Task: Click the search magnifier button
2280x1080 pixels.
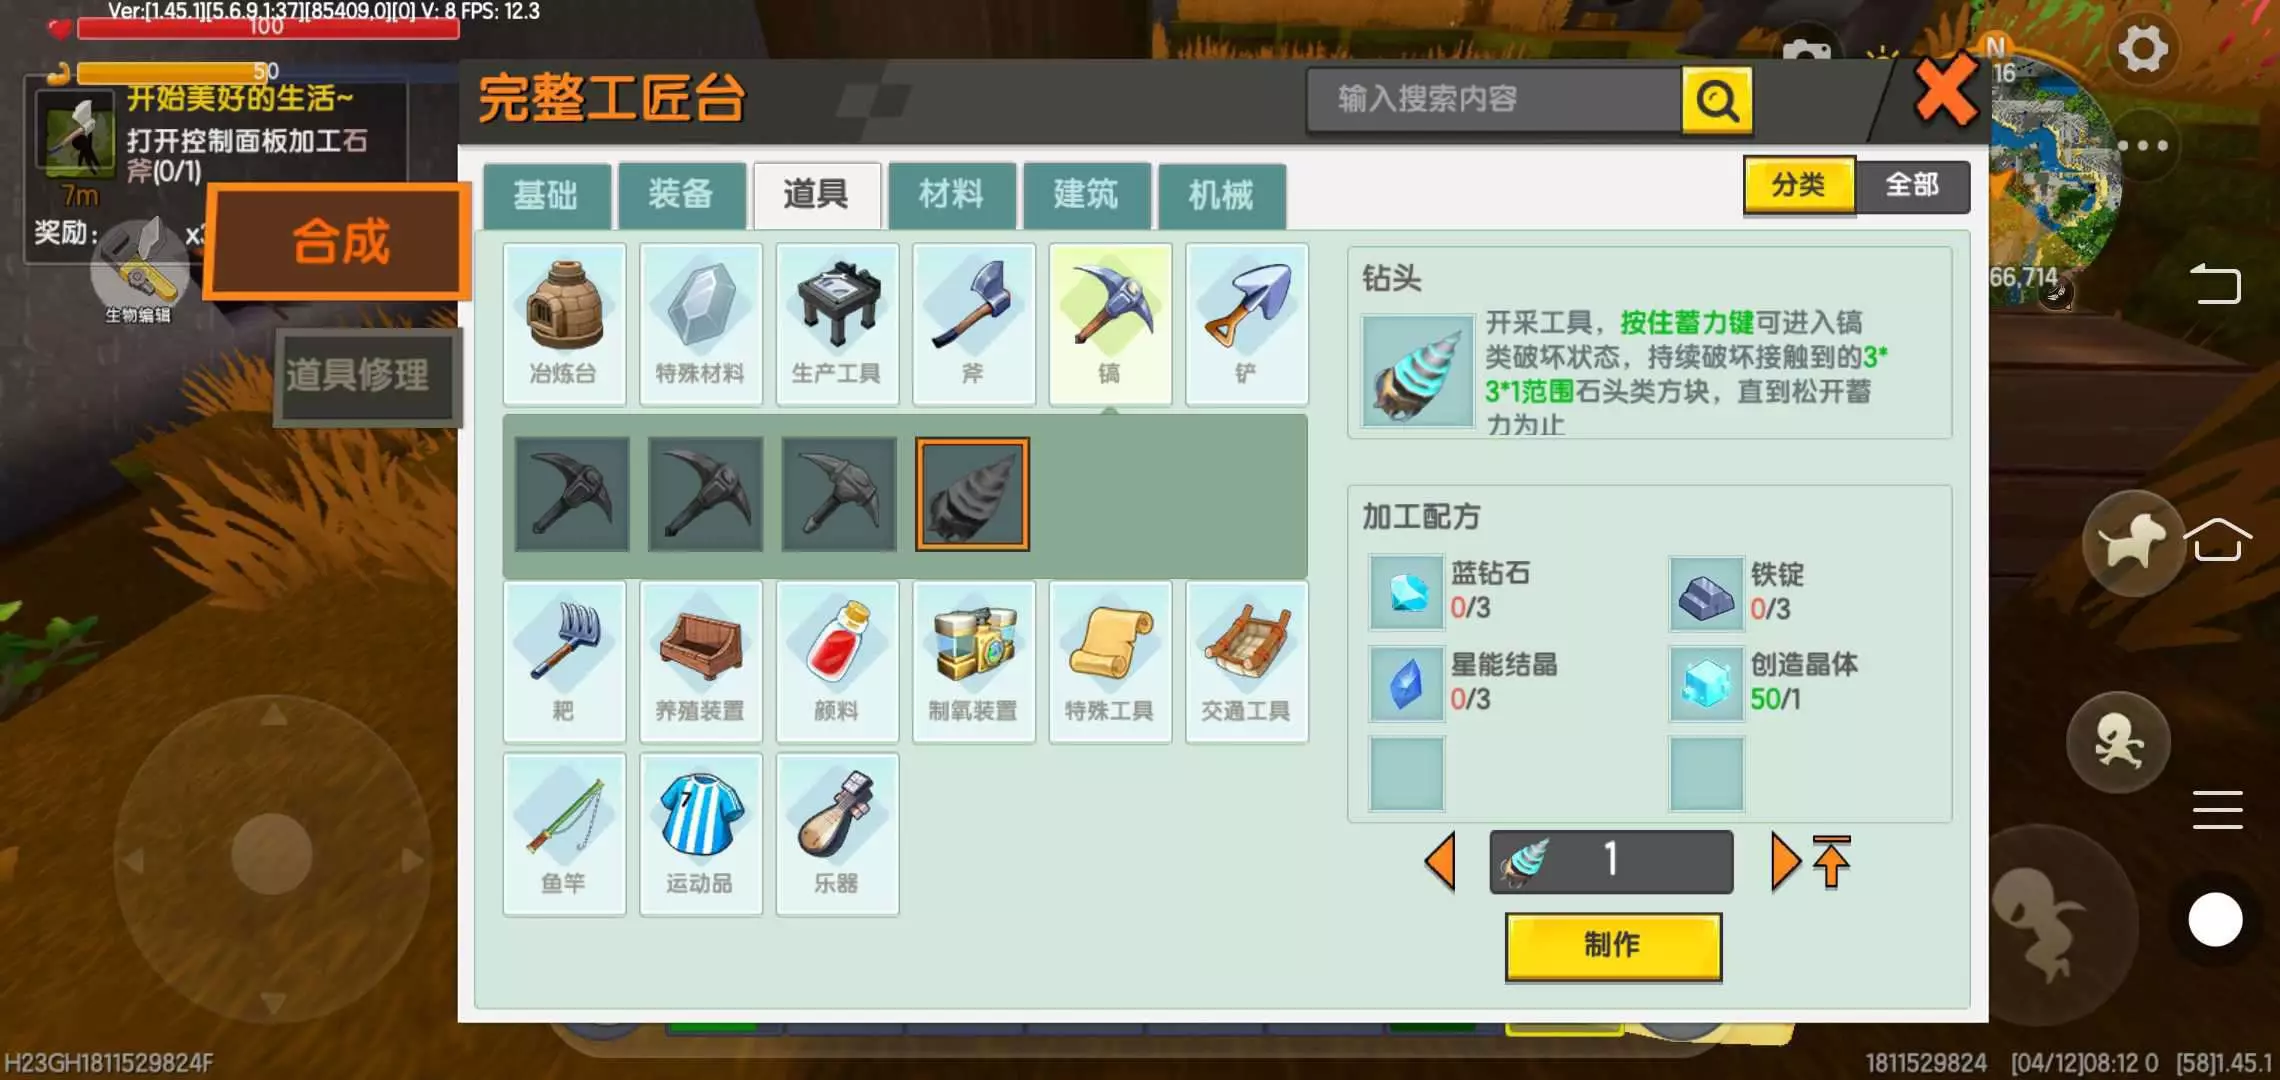Action: tap(1717, 100)
